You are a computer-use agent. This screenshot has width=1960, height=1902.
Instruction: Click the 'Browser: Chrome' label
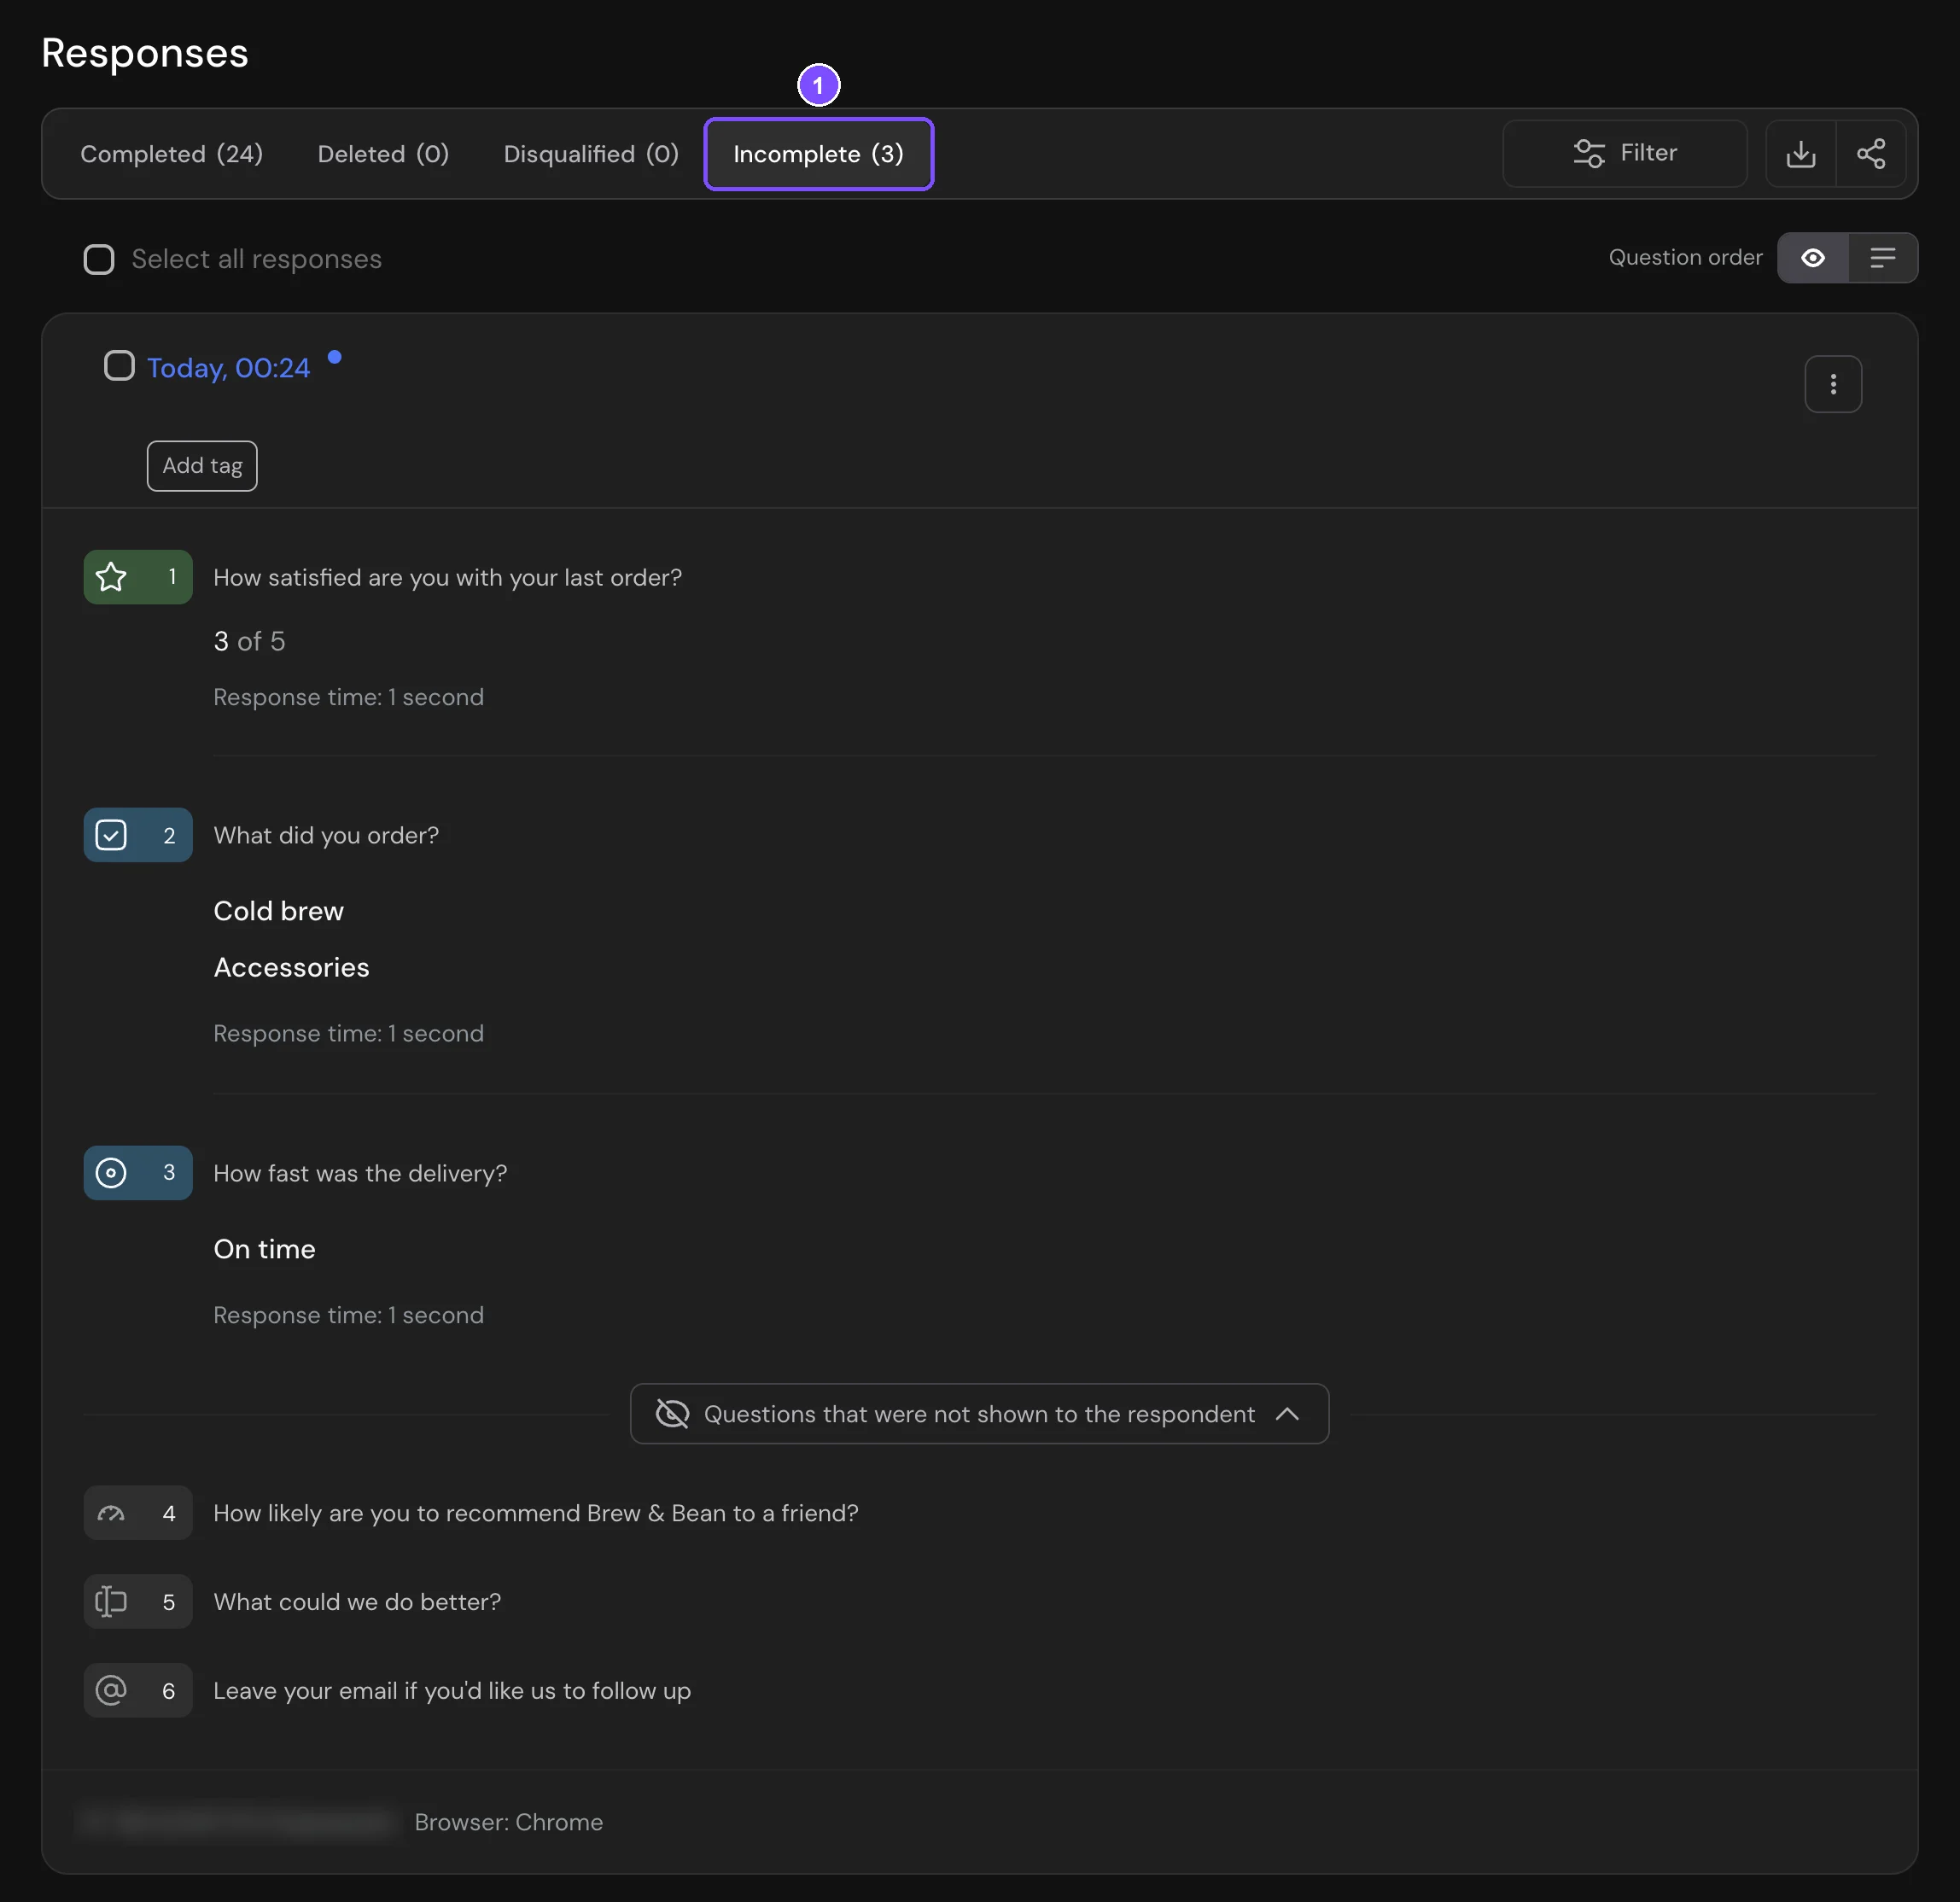508,1822
